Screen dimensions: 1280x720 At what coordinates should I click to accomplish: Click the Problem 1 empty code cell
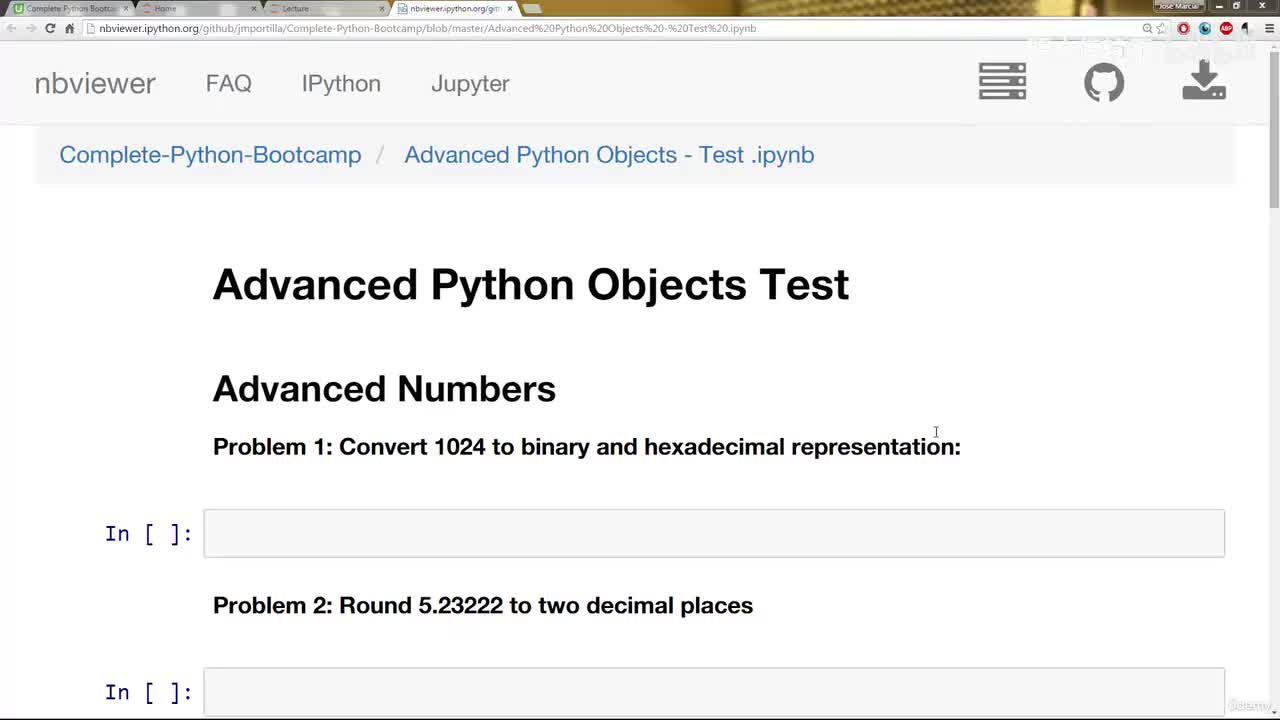tap(714, 533)
